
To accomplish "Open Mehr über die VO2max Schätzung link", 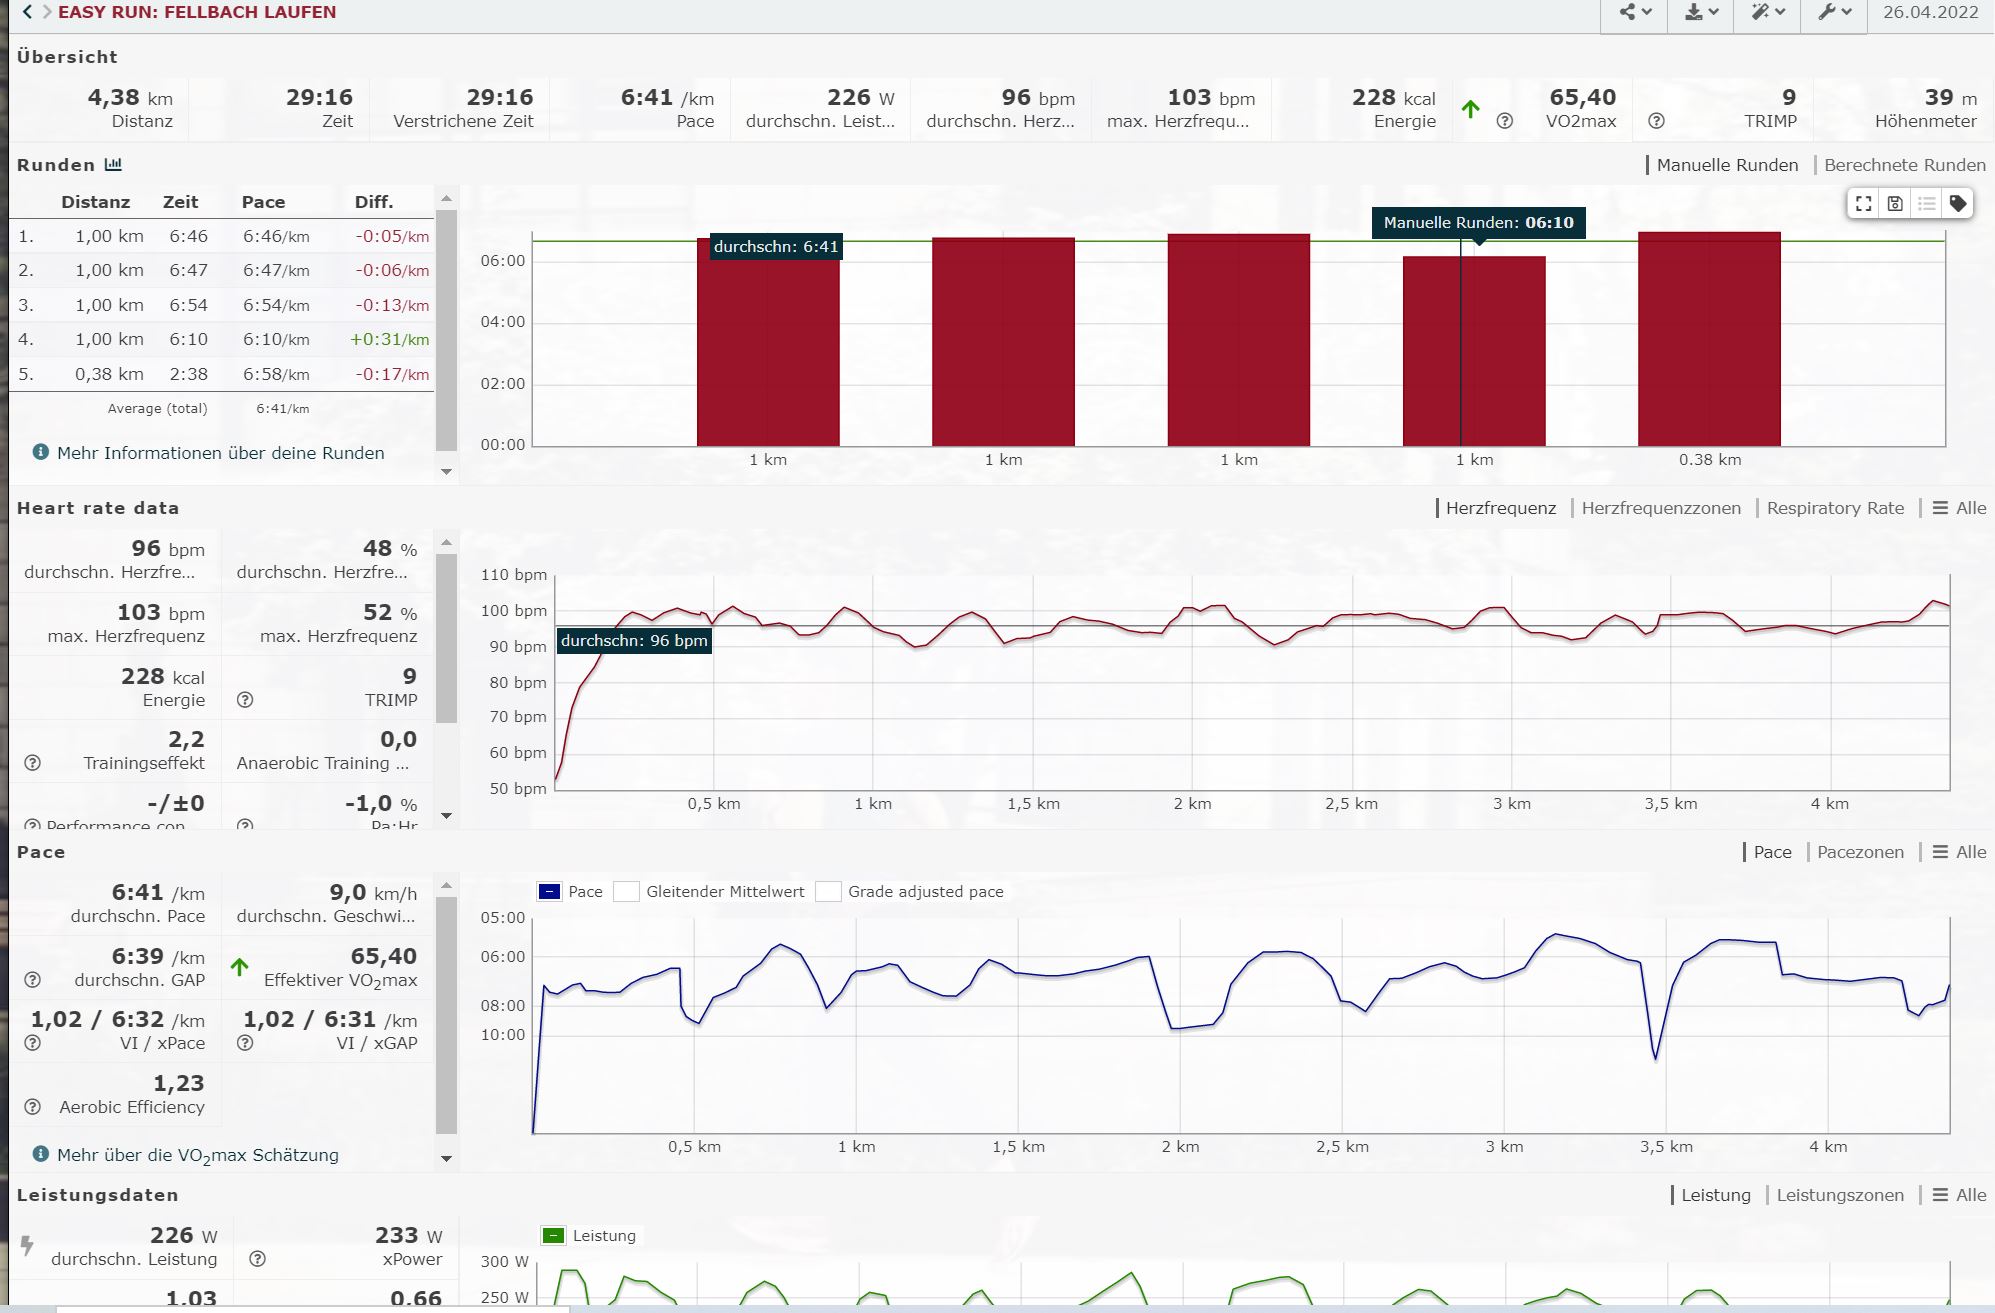I will (x=197, y=1155).
